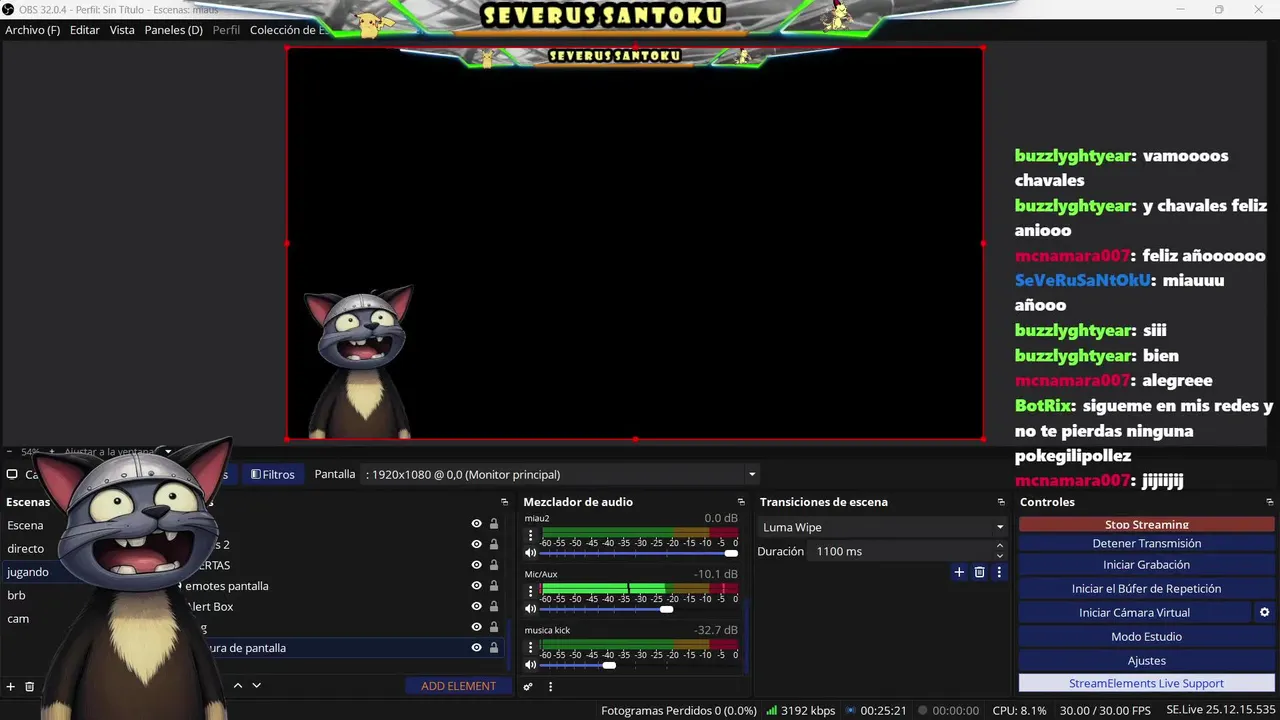Move the selected source down
Screen dimensions: 1280x720
click(256, 685)
